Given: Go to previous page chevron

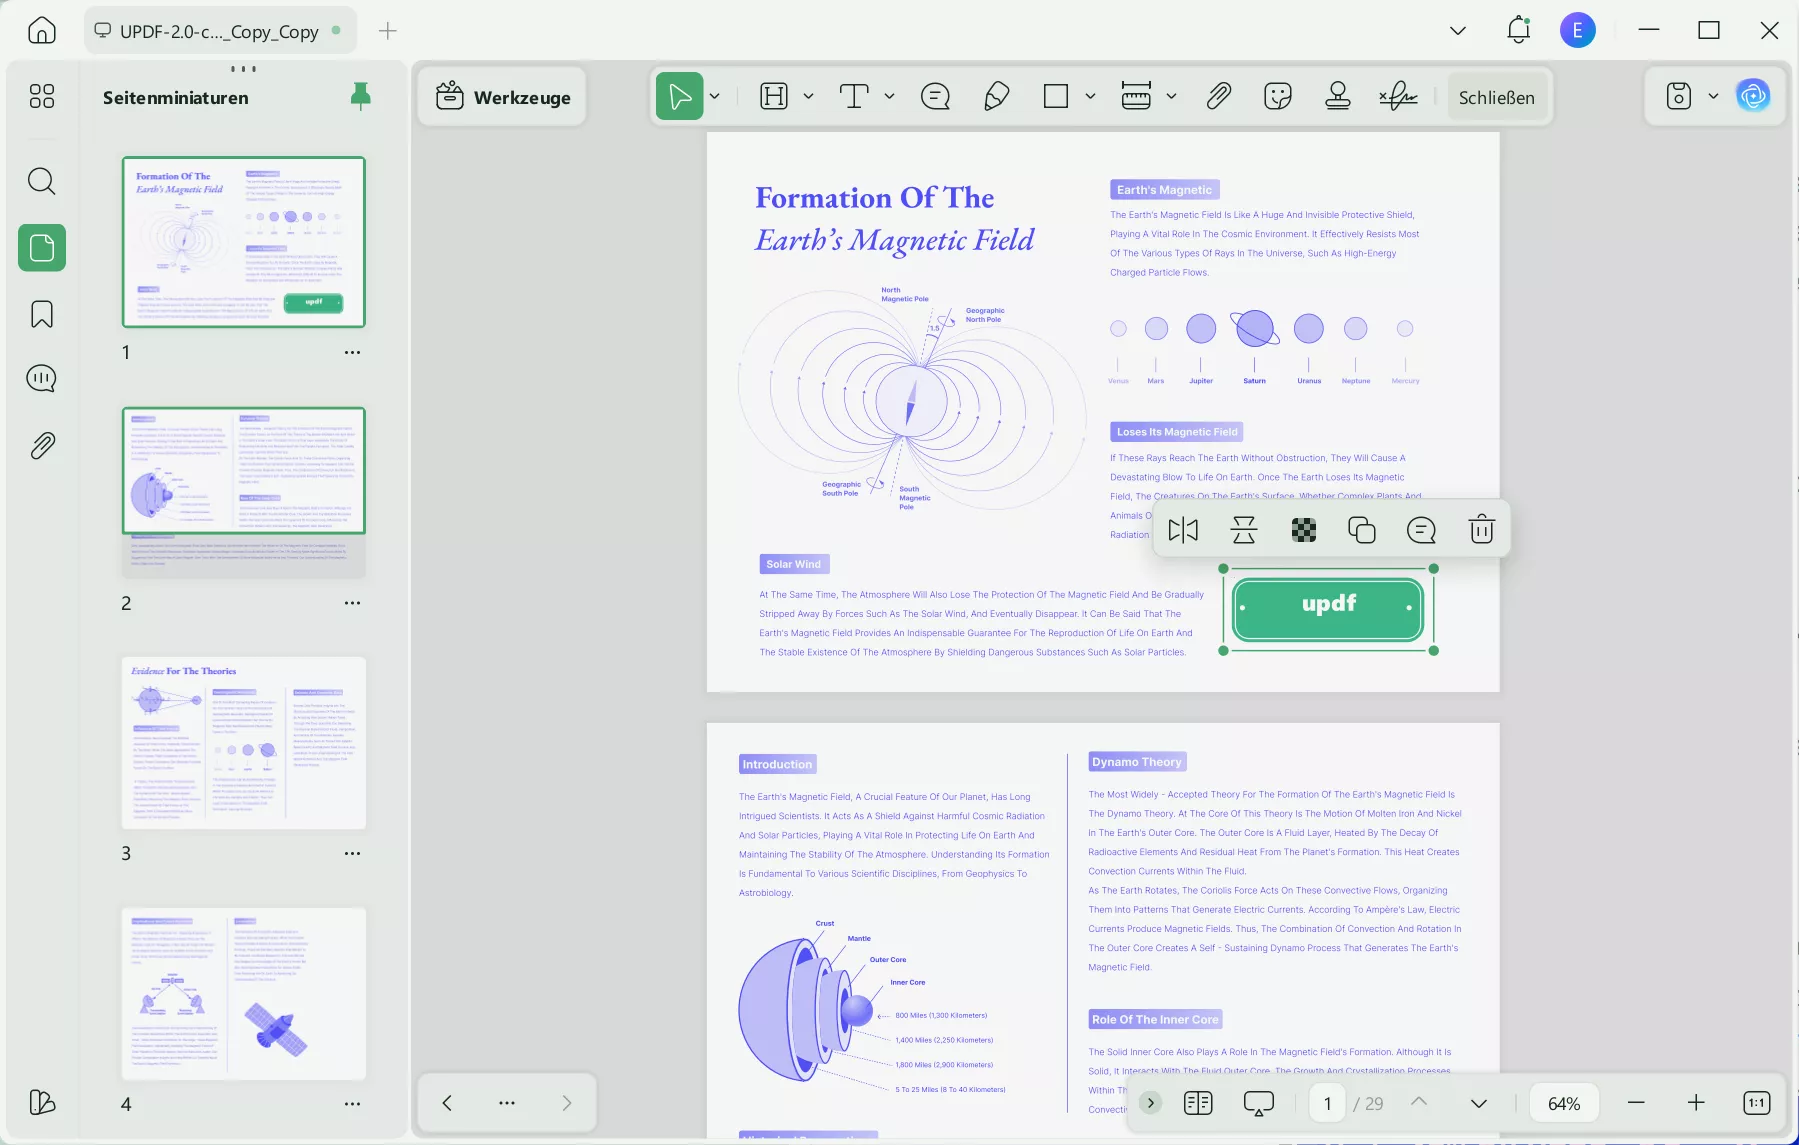Looking at the screenshot, I should click(x=1419, y=1102).
